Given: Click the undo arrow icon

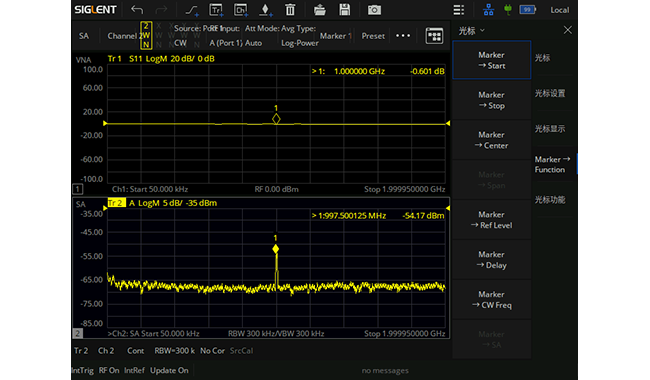Looking at the screenshot, I should click(x=137, y=10).
